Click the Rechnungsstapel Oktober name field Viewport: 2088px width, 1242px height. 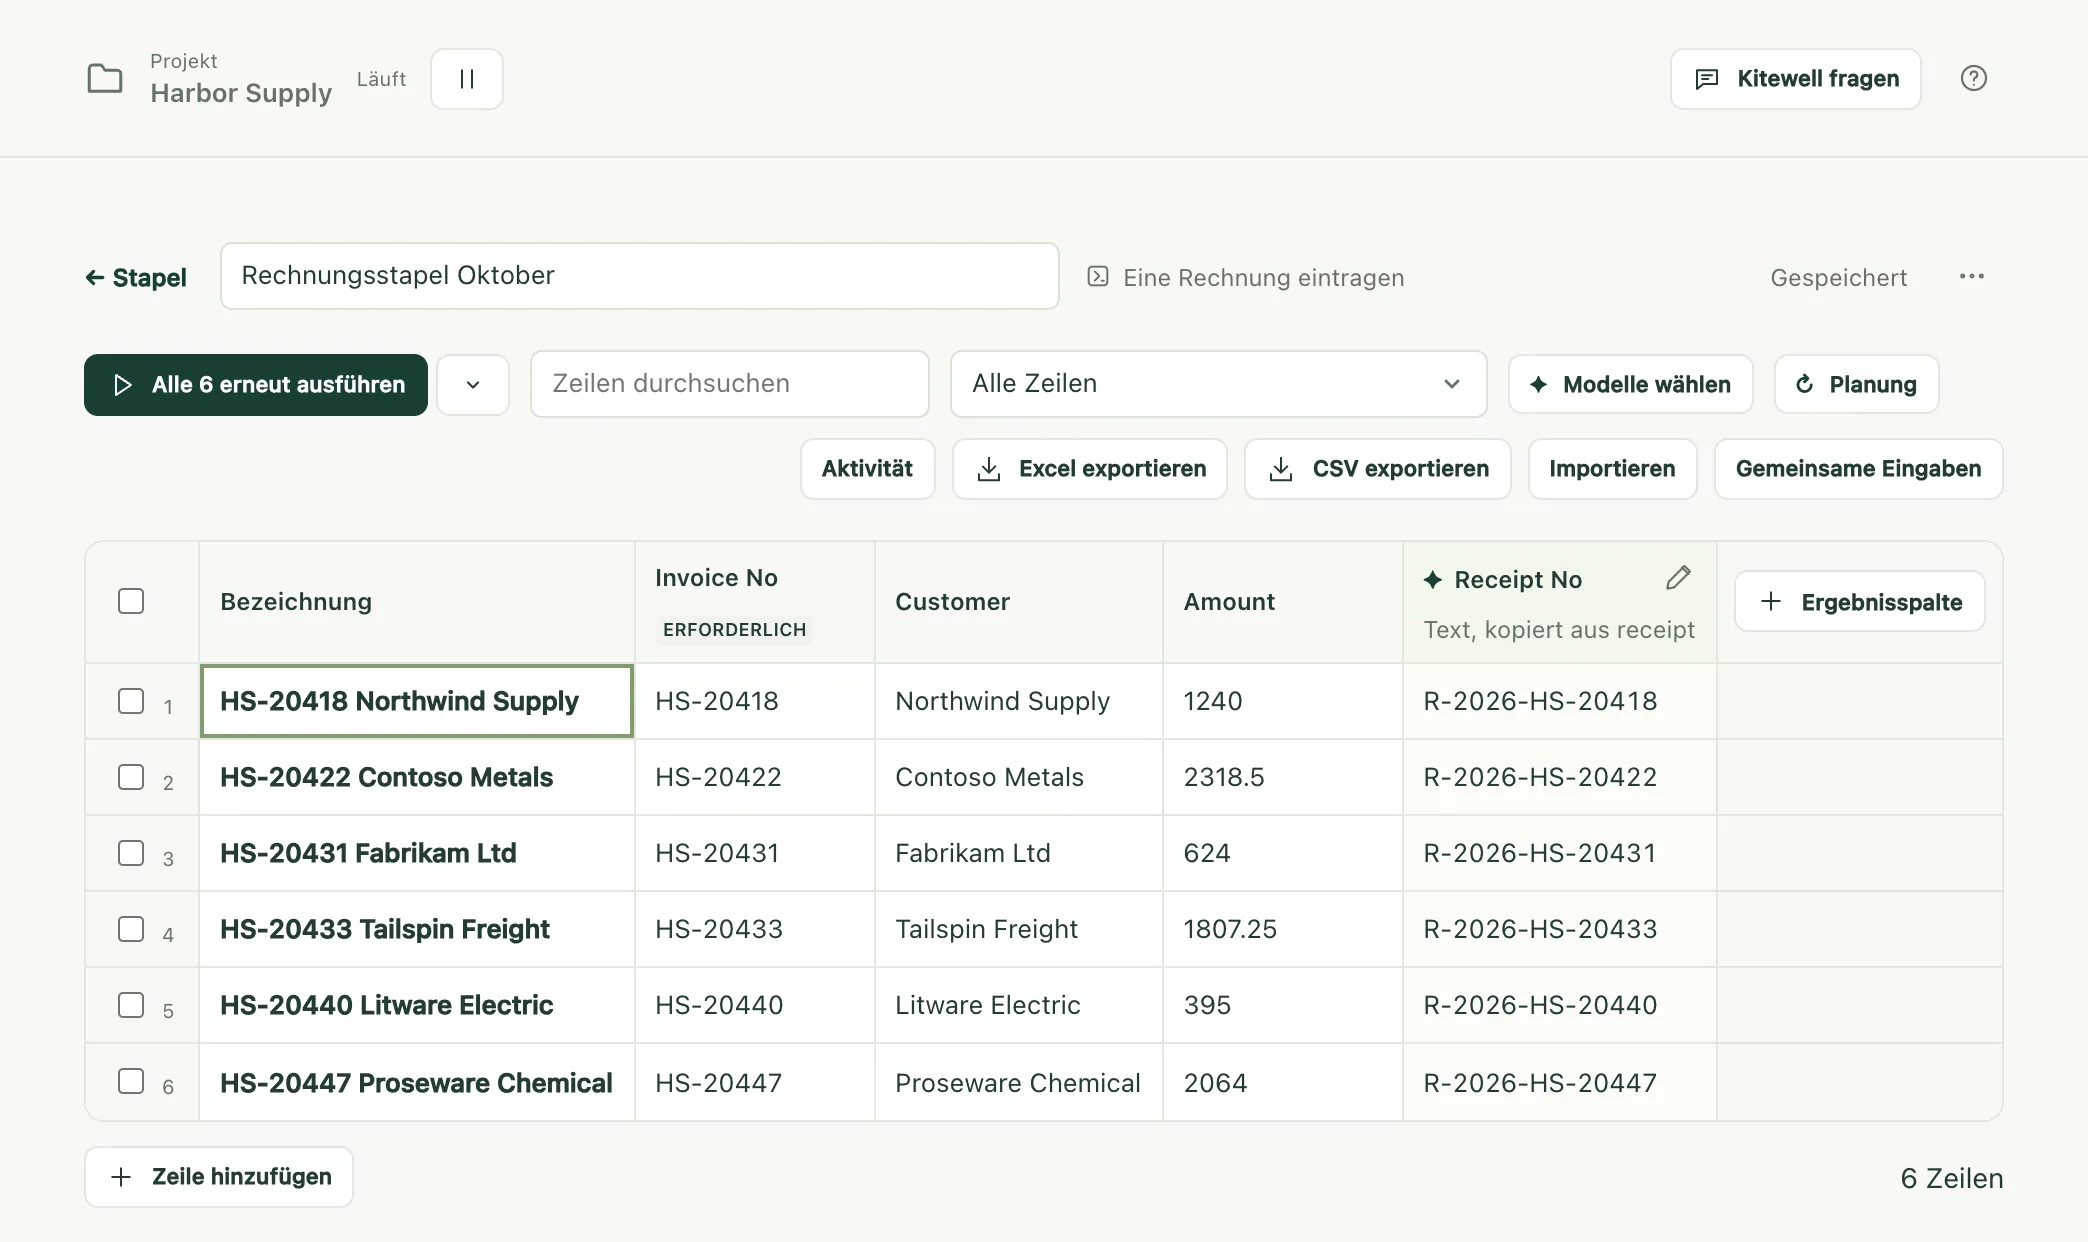pos(640,276)
